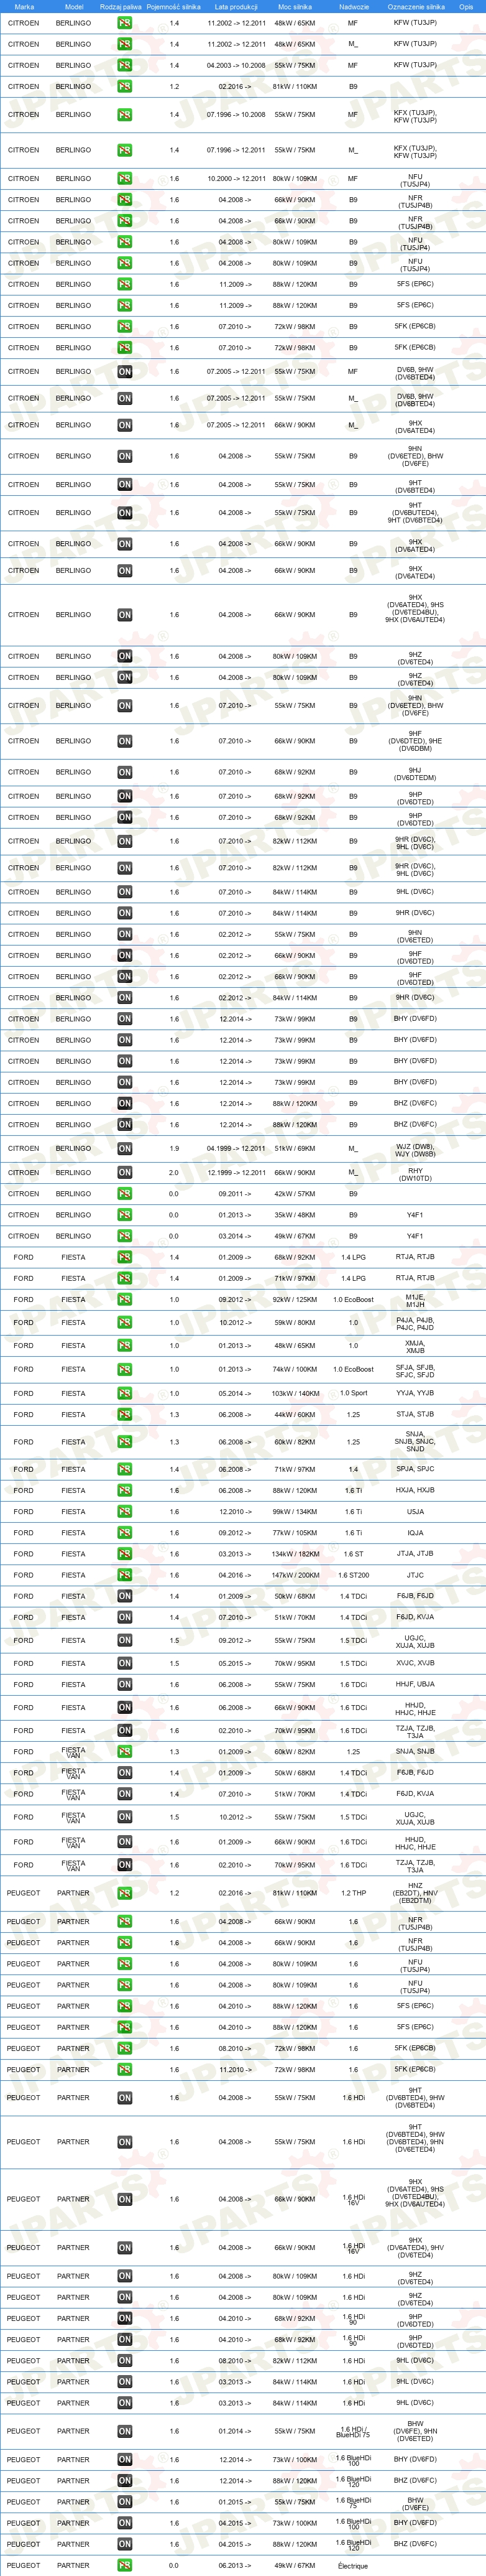486x2576 pixels.
Task: Click diesel icon in Berlingo 2.0 RHY row
Action: [x=125, y=1173]
